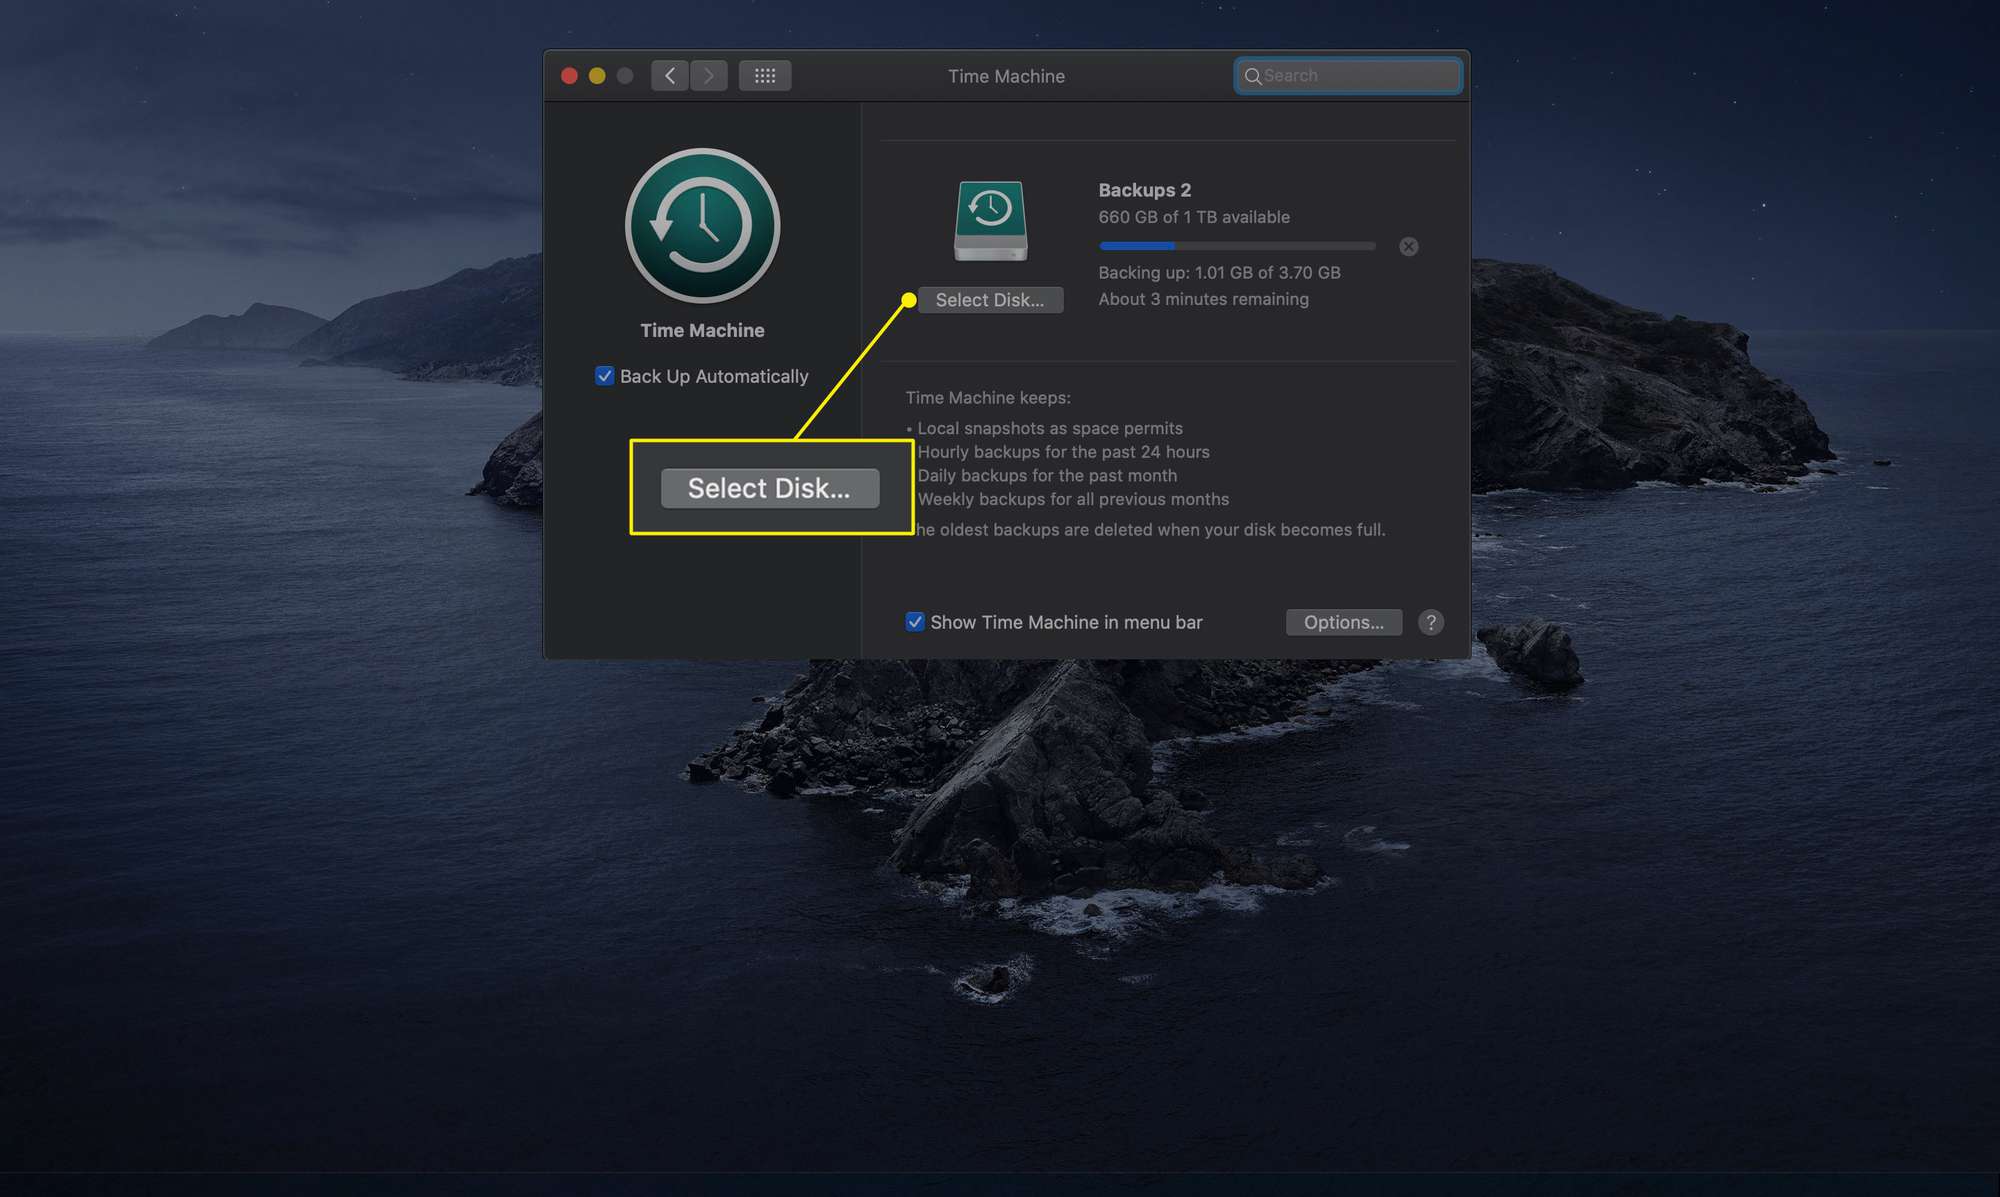Viewport: 2000px width, 1197px height.
Task: Click 'Daily backups for the past month'
Action: coord(1047,476)
